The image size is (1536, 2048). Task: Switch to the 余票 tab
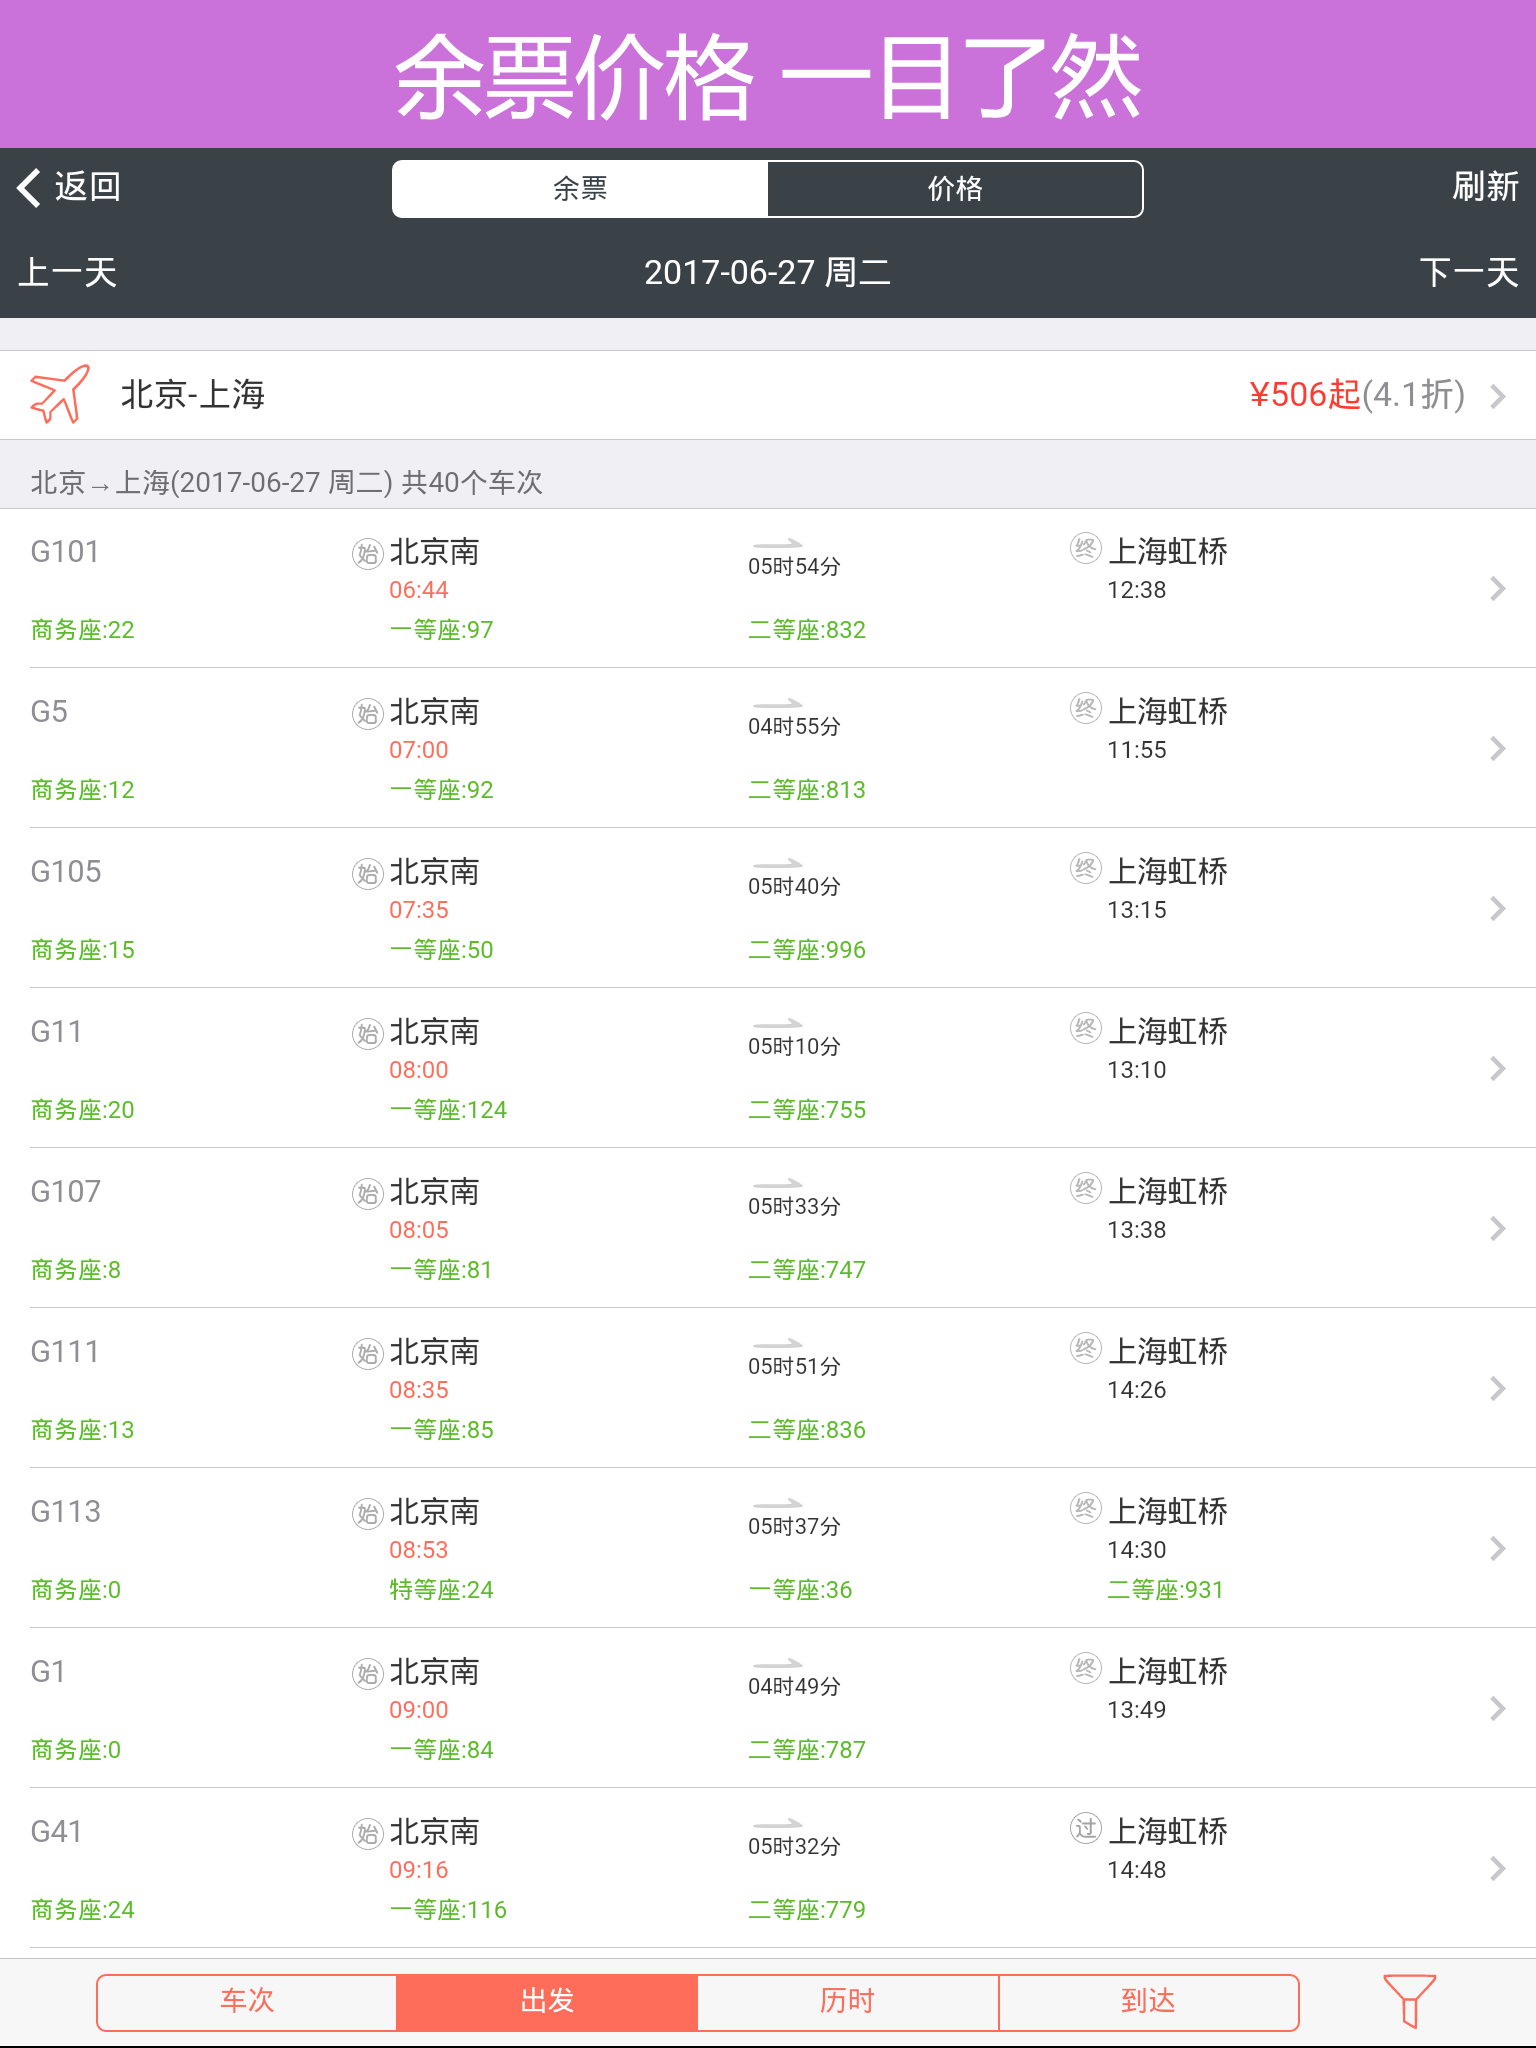(x=580, y=189)
